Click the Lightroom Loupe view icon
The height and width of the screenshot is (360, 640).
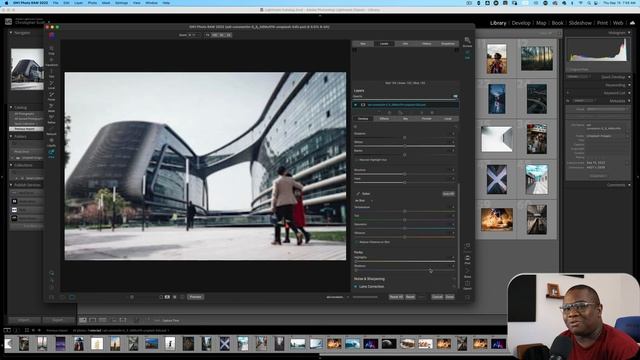tap(93, 320)
